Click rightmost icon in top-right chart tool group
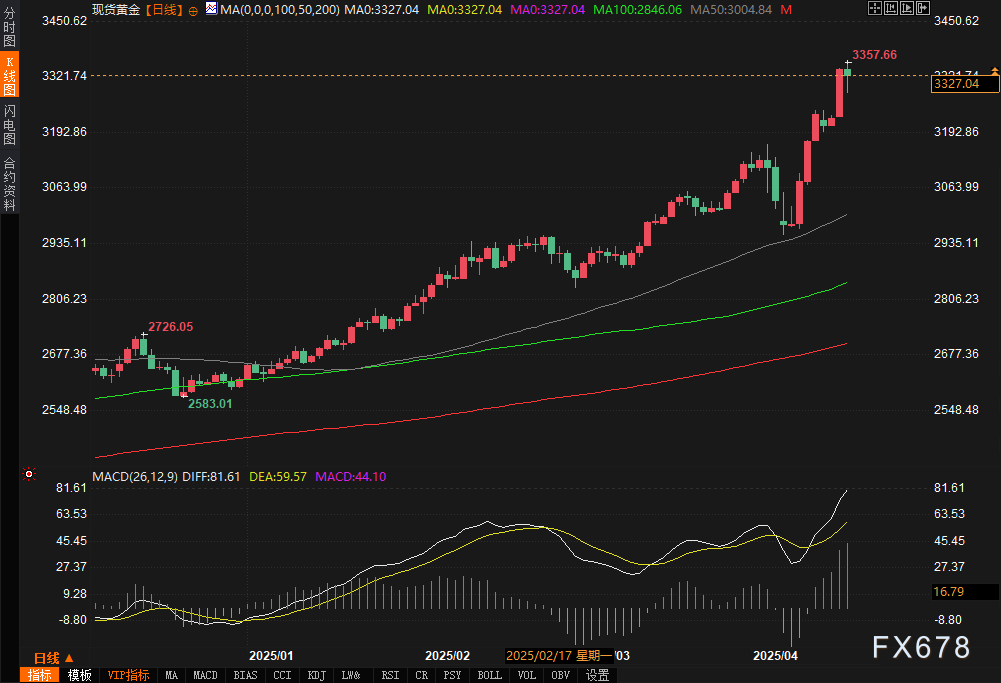1001x683 pixels. pos(921,8)
